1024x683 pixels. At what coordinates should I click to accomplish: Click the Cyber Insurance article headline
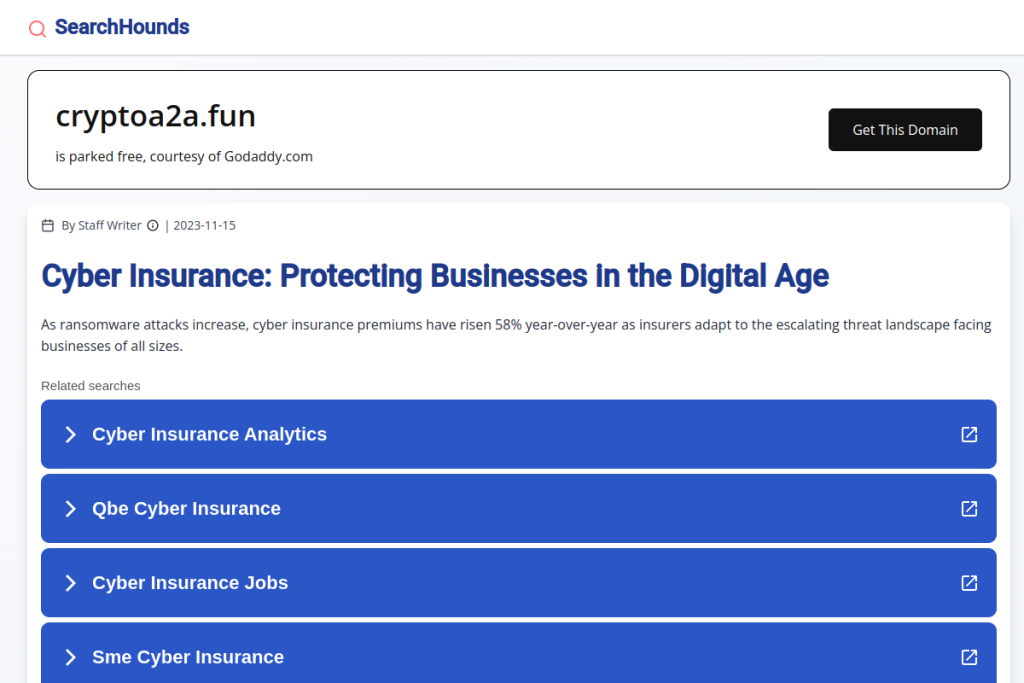(435, 275)
